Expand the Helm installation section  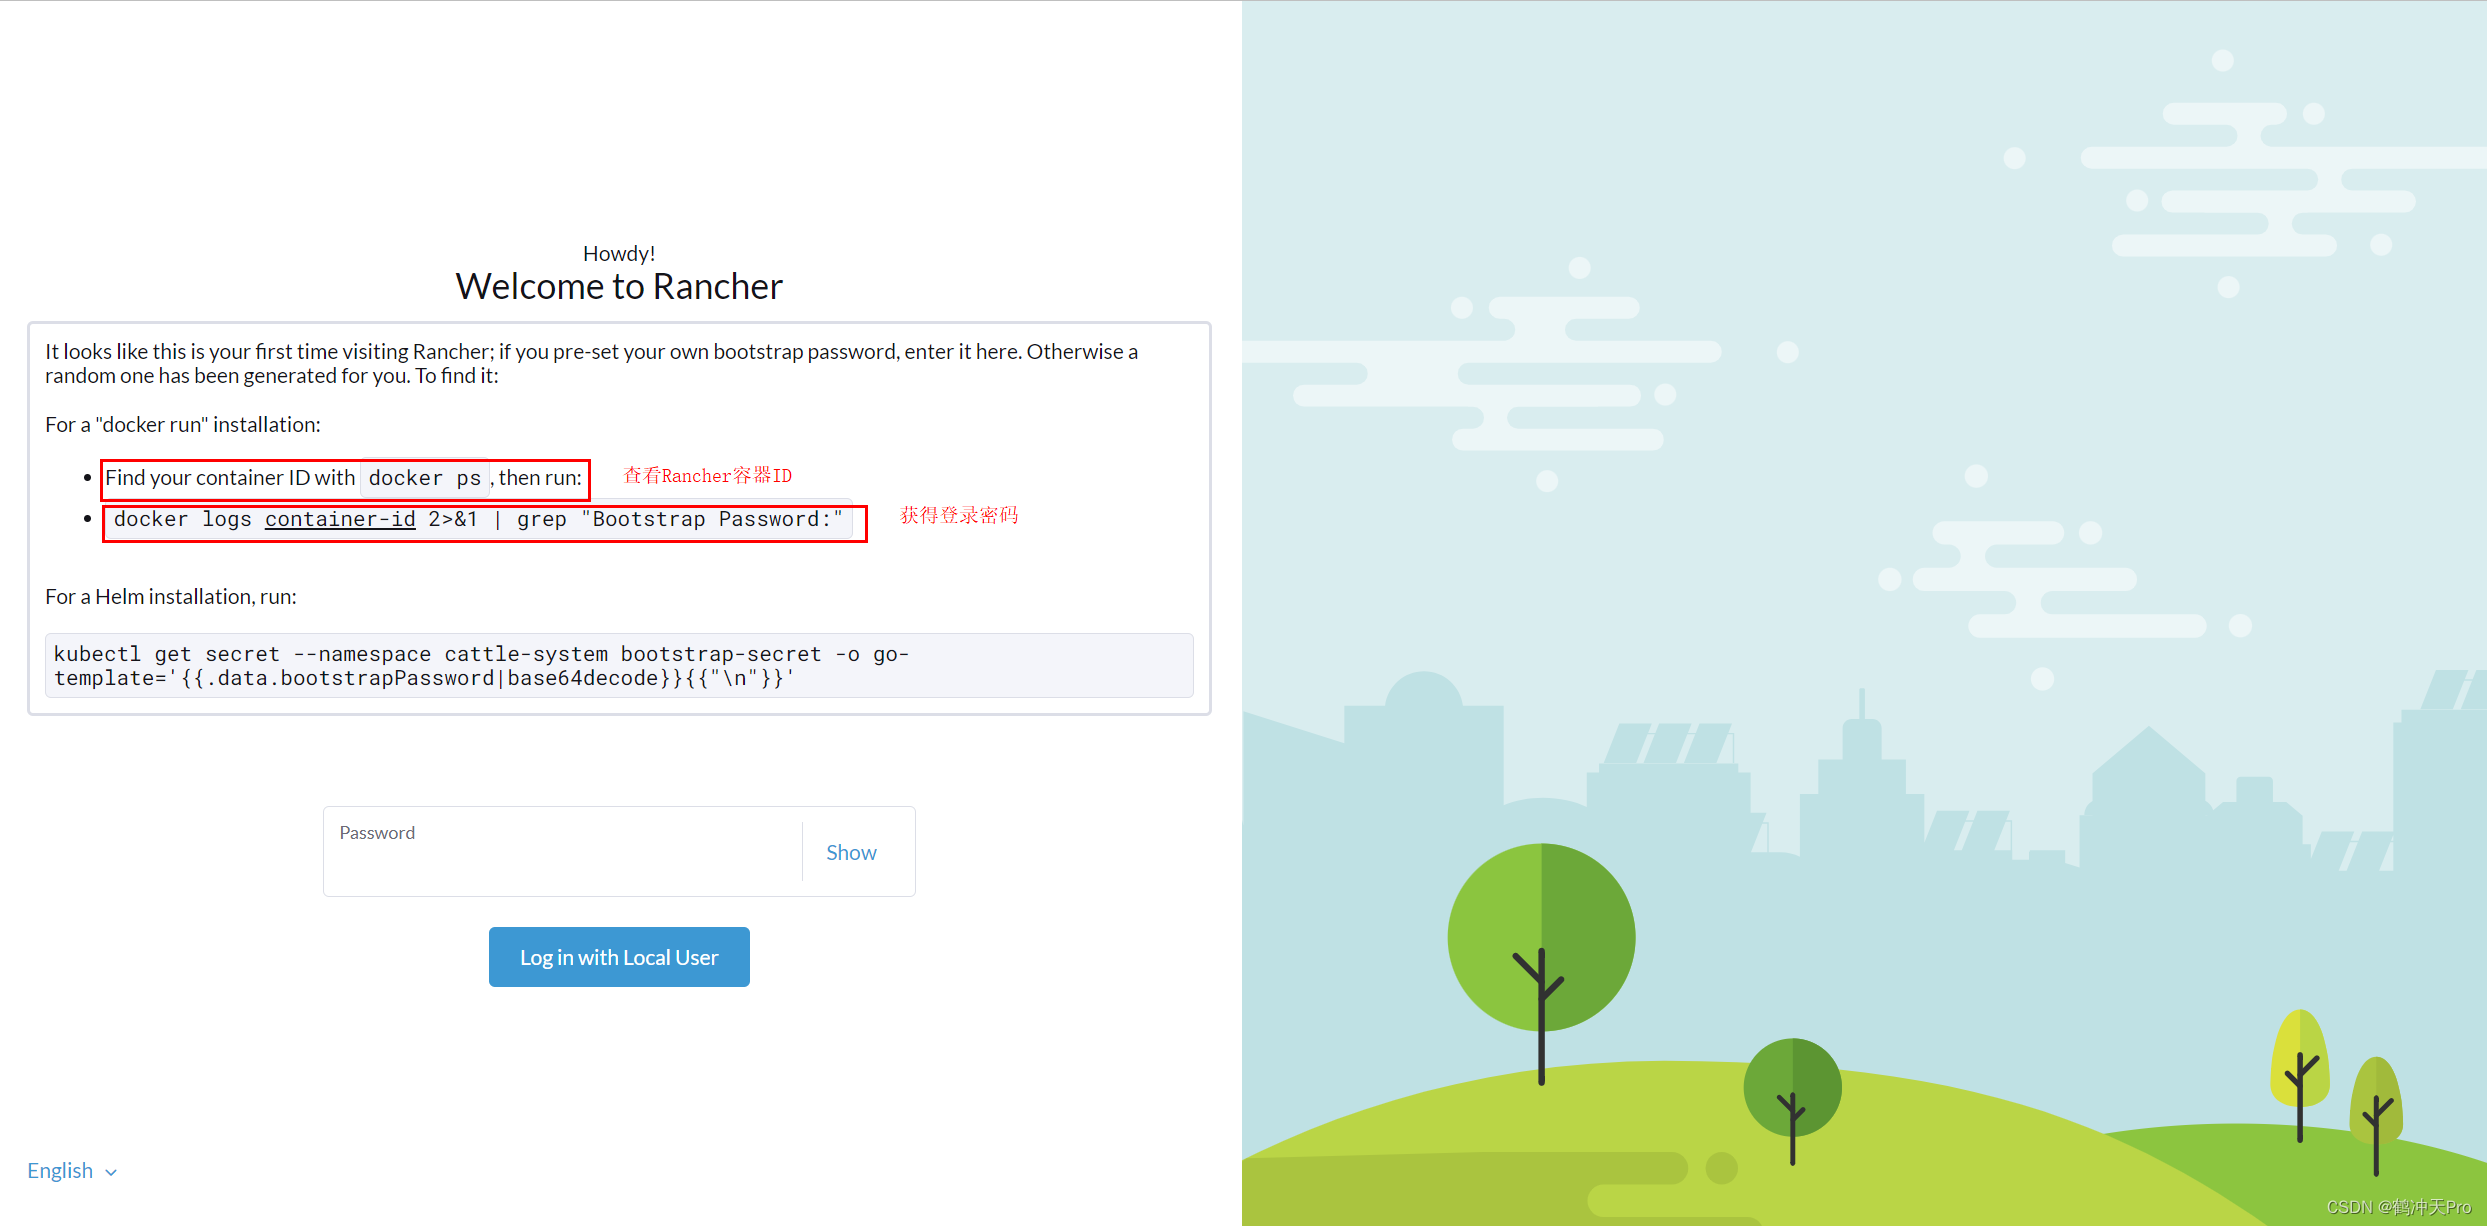[152, 595]
